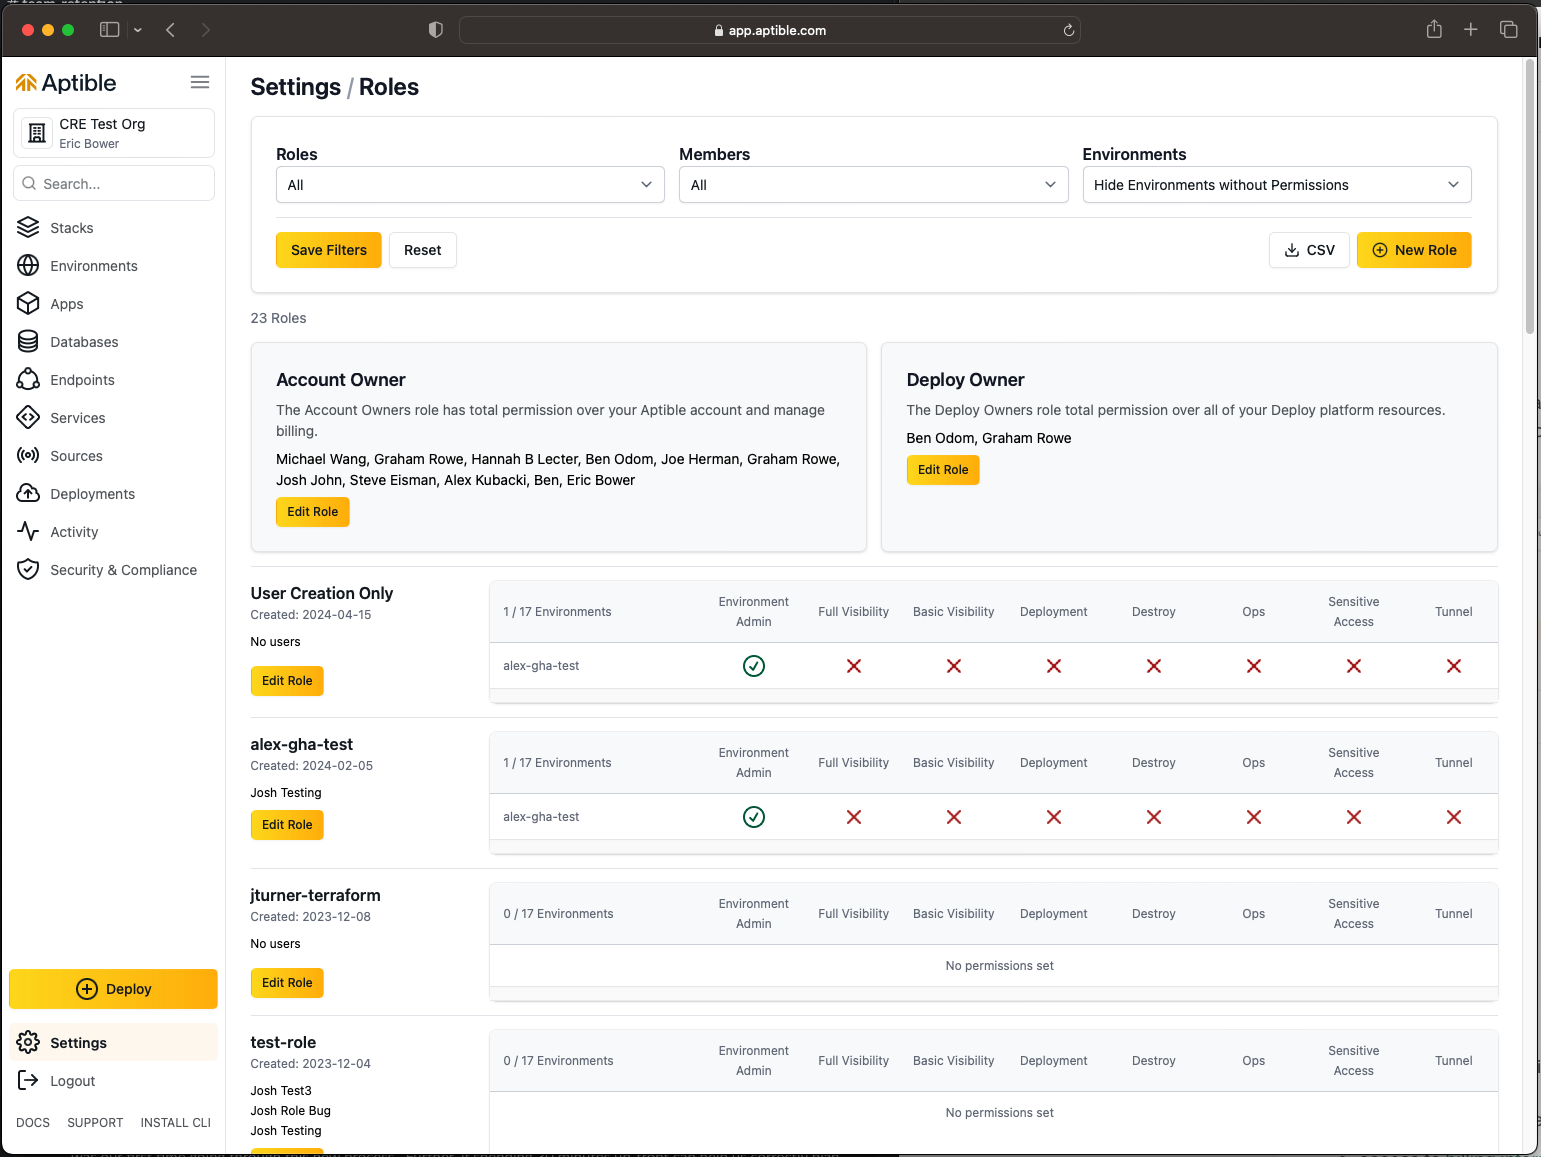Image resolution: width=1541 pixels, height=1157 pixels.
Task: Click the Security & Compliance shield icon
Action: pyautogui.click(x=28, y=570)
